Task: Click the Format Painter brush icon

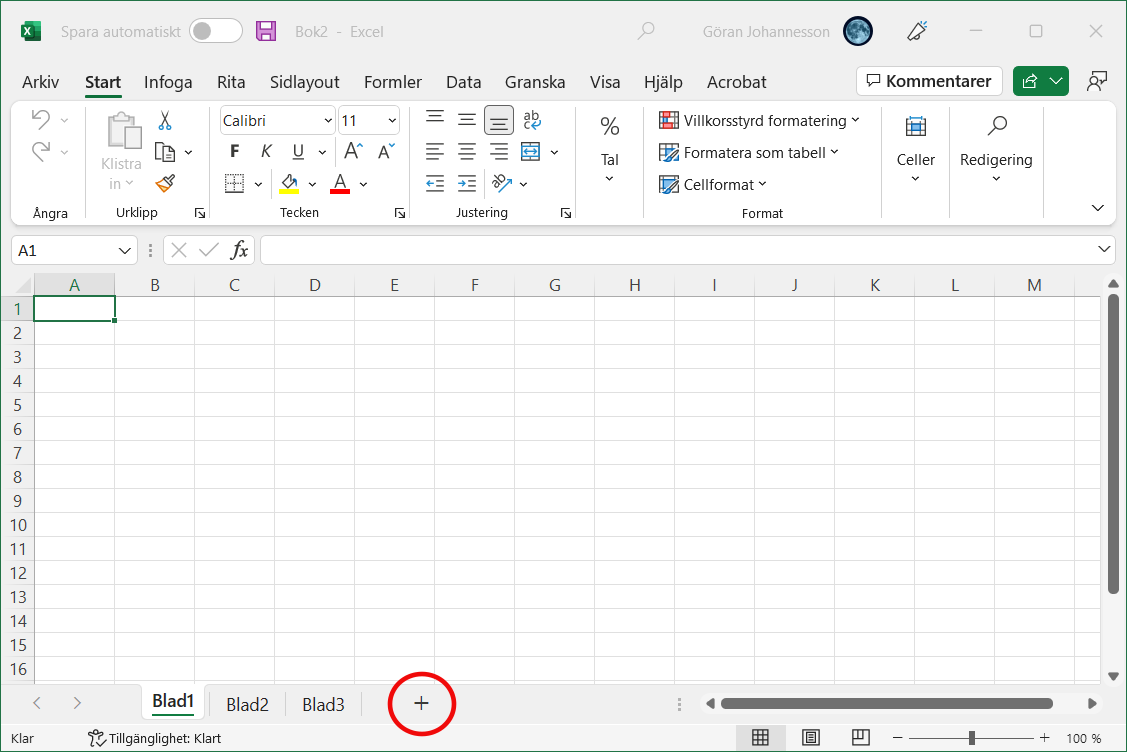Action: point(165,184)
